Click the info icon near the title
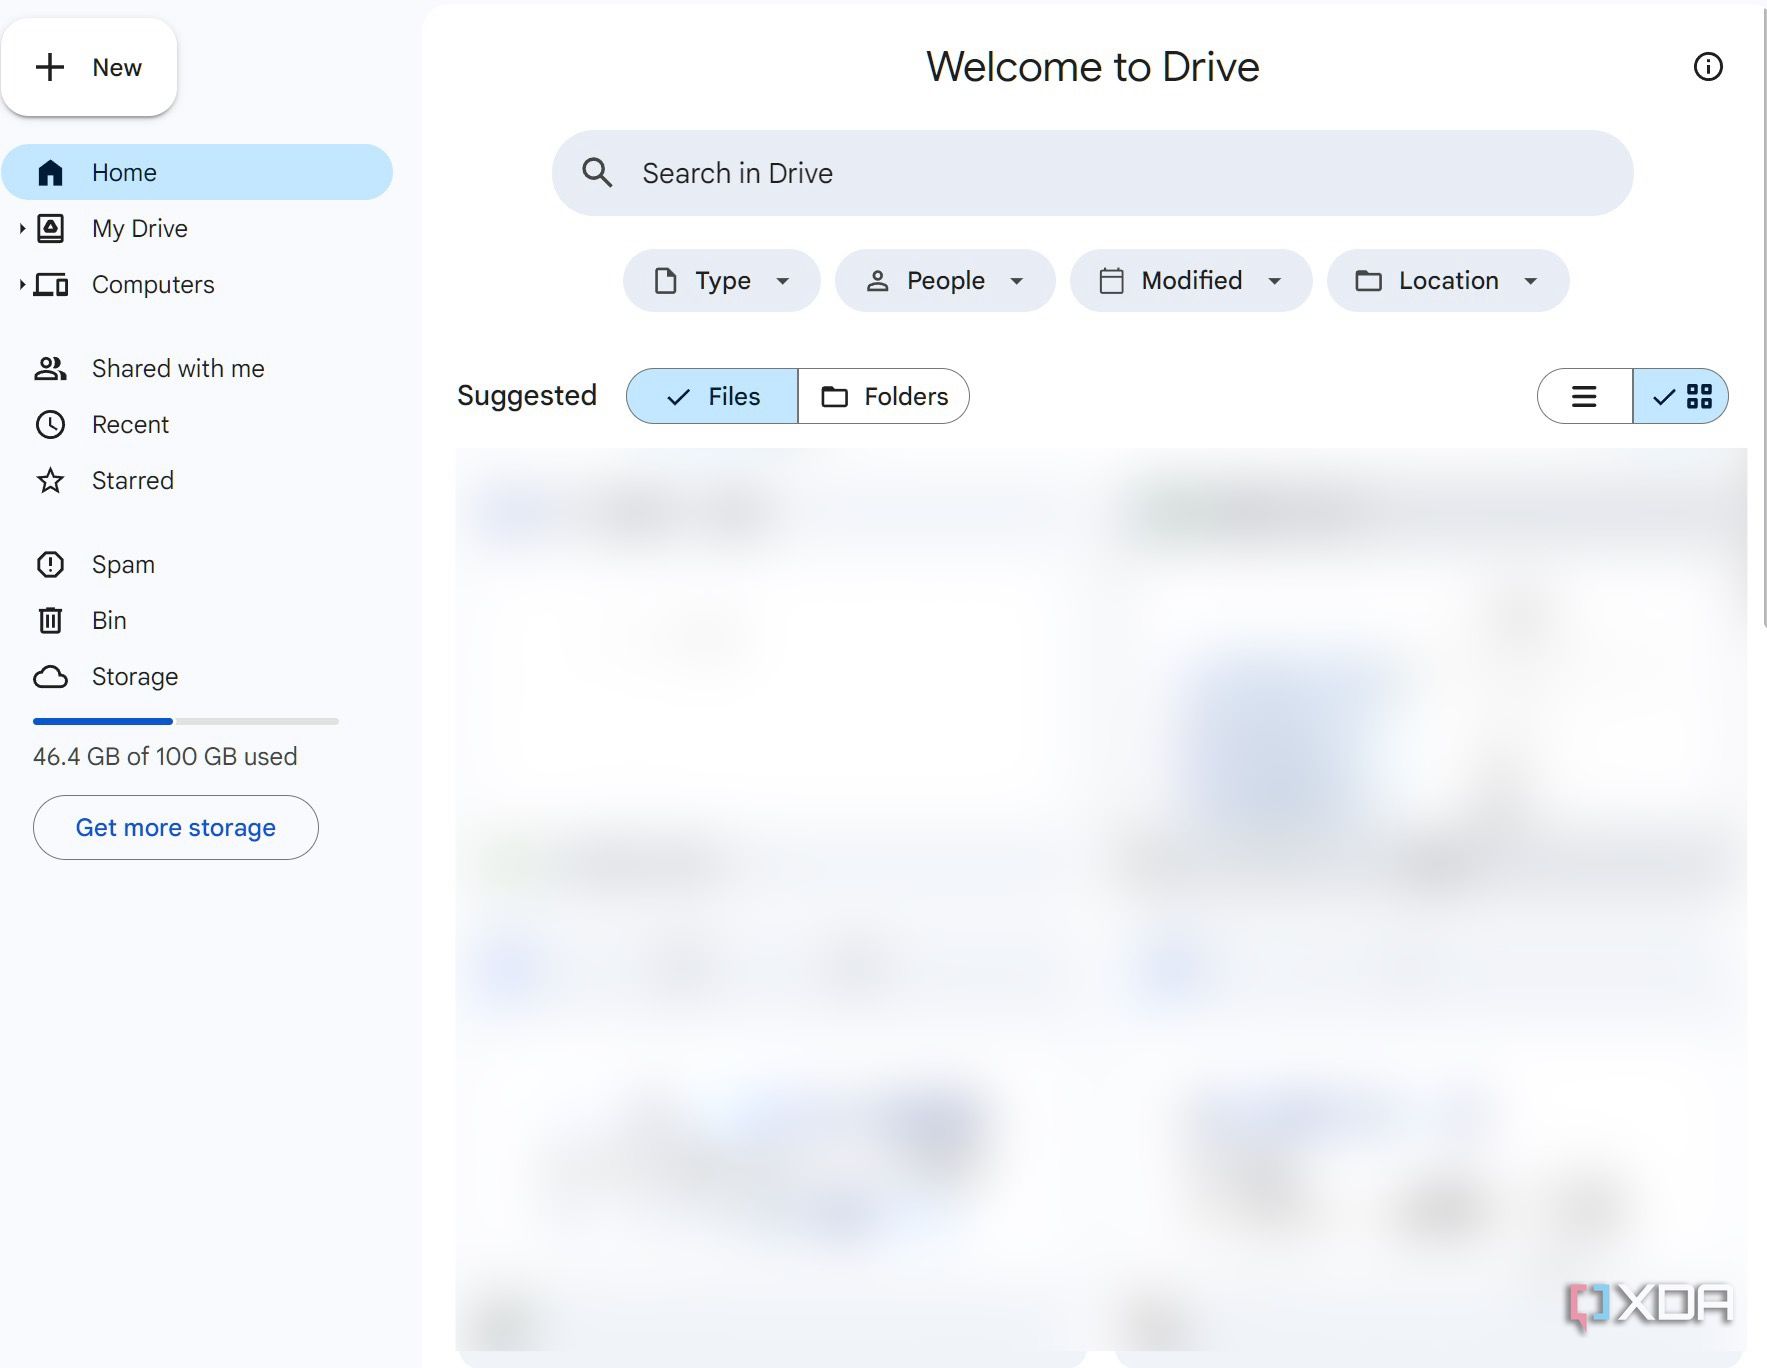 point(1708,67)
